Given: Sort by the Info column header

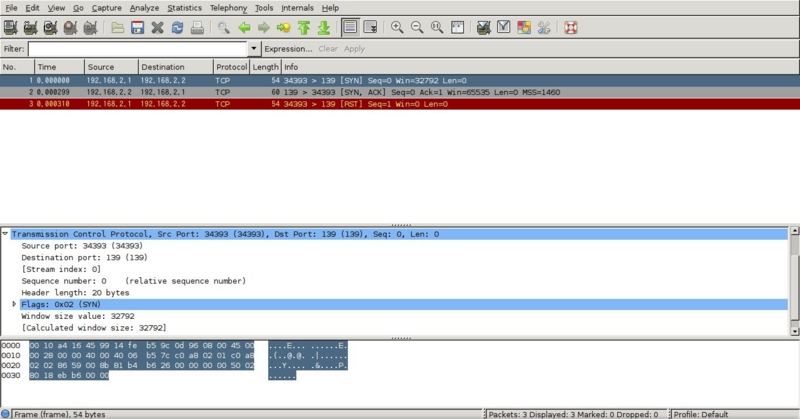Looking at the screenshot, I should pyautogui.click(x=541, y=67).
